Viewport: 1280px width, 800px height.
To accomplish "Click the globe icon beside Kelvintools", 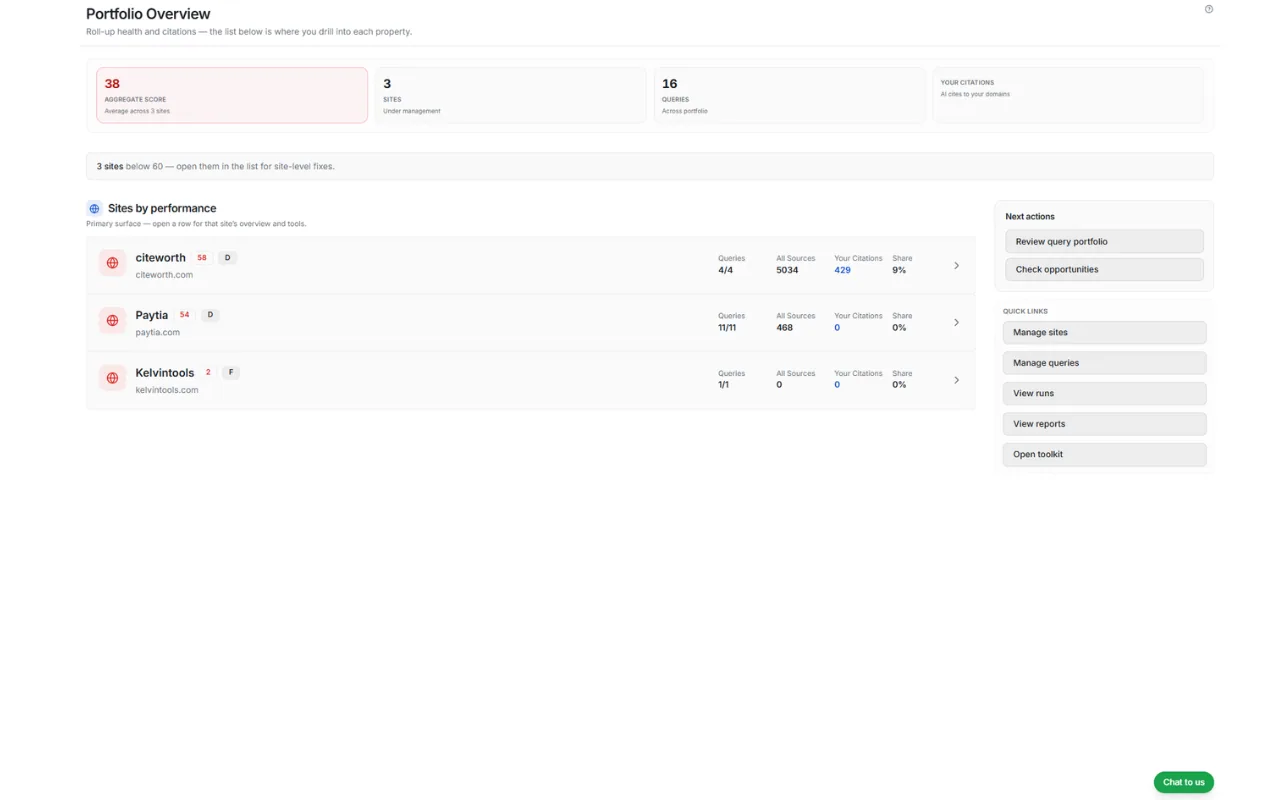I will (112, 378).
